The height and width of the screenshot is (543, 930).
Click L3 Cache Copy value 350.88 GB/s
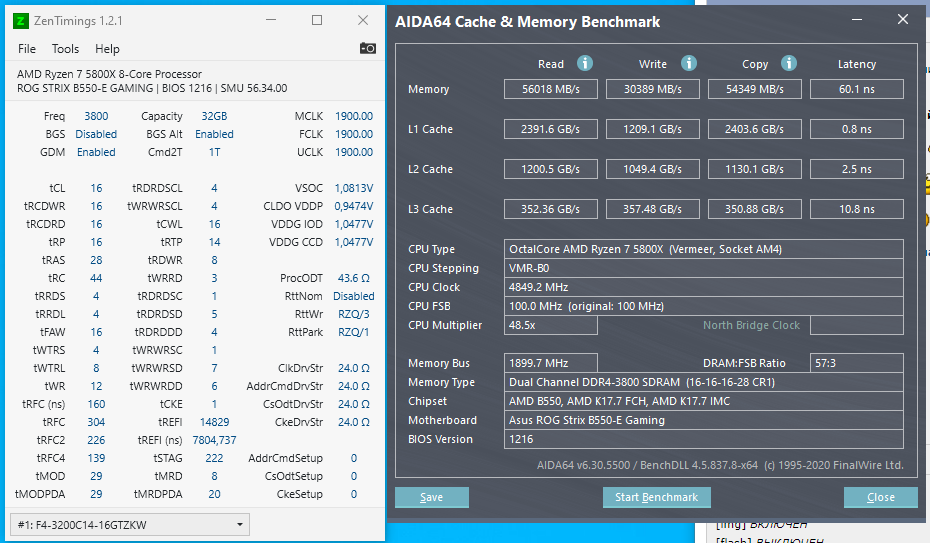[x=755, y=209]
